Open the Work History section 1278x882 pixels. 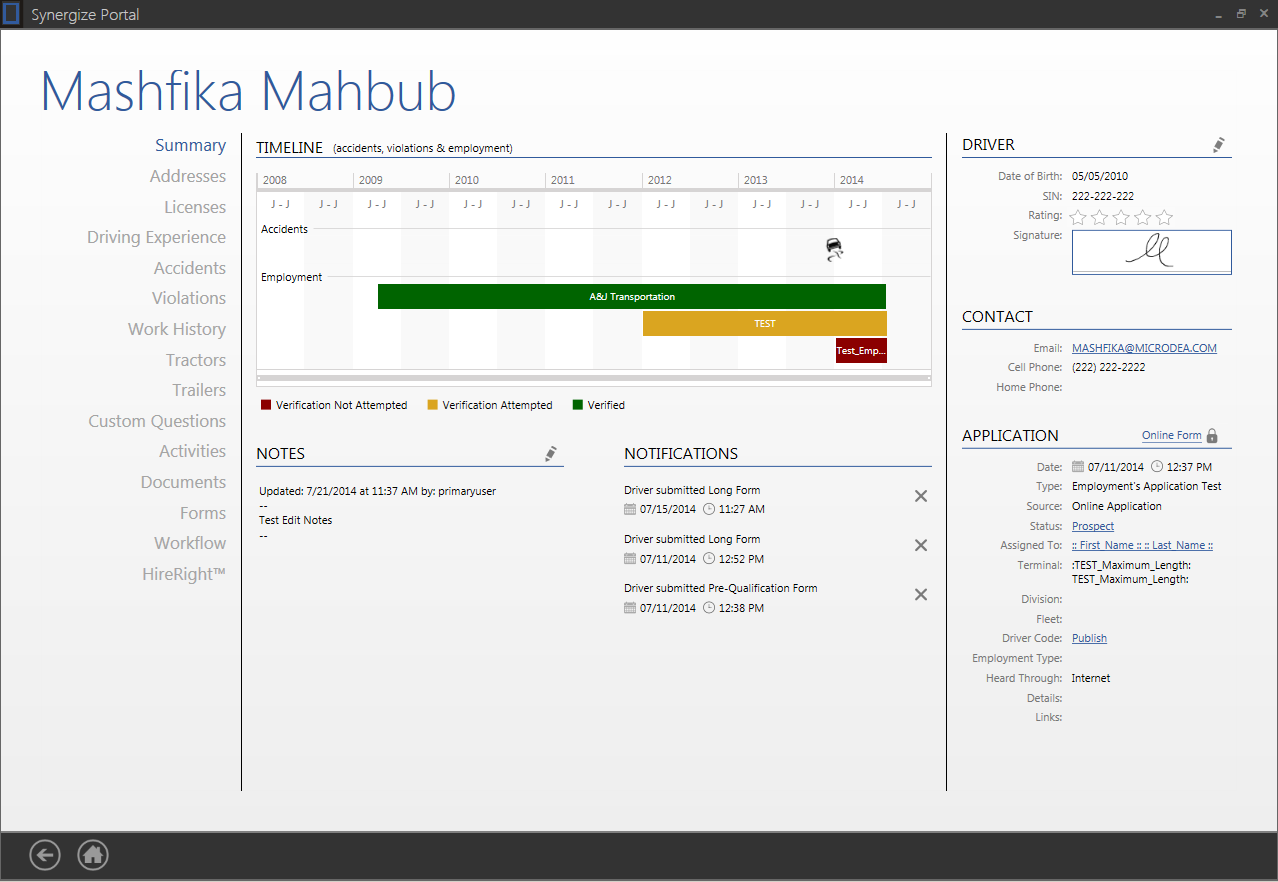point(176,329)
